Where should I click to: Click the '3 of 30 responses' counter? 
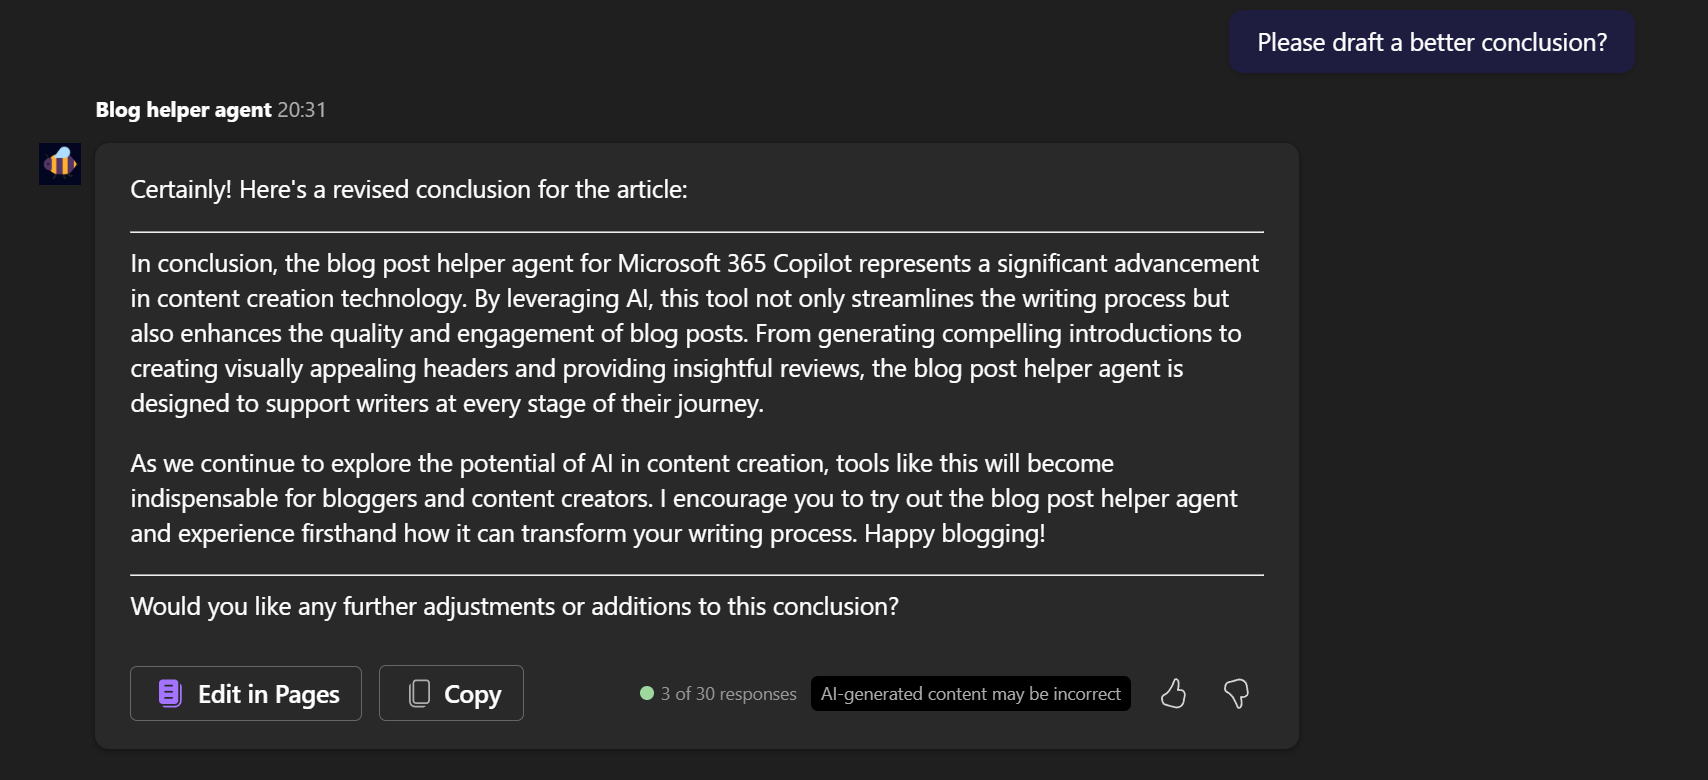pyautogui.click(x=728, y=694)
